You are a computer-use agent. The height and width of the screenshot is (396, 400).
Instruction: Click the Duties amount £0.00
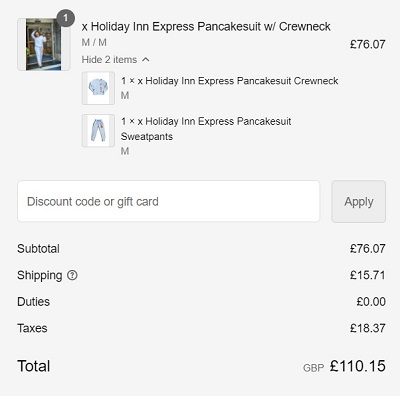click(371, 302)
